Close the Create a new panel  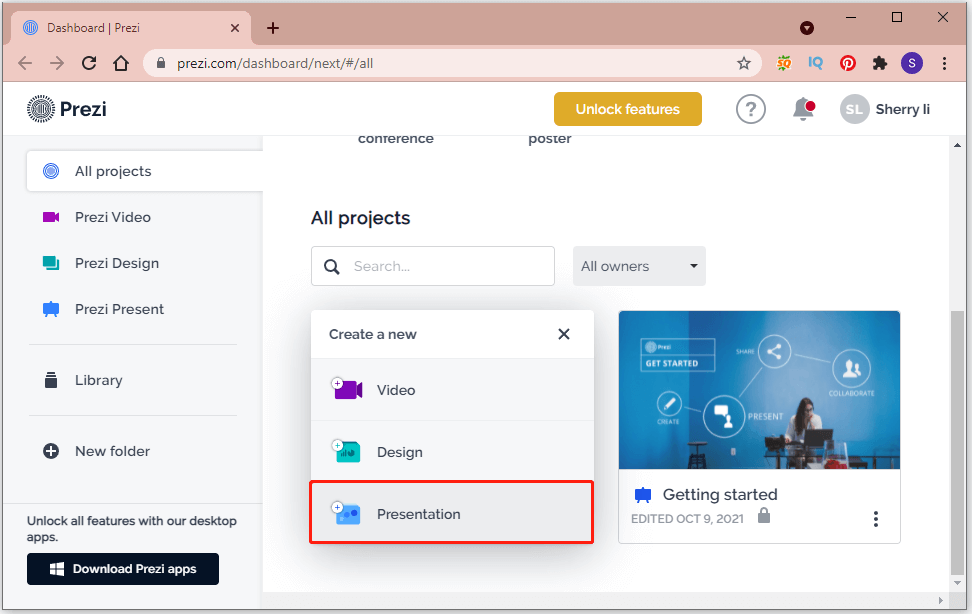563,334
